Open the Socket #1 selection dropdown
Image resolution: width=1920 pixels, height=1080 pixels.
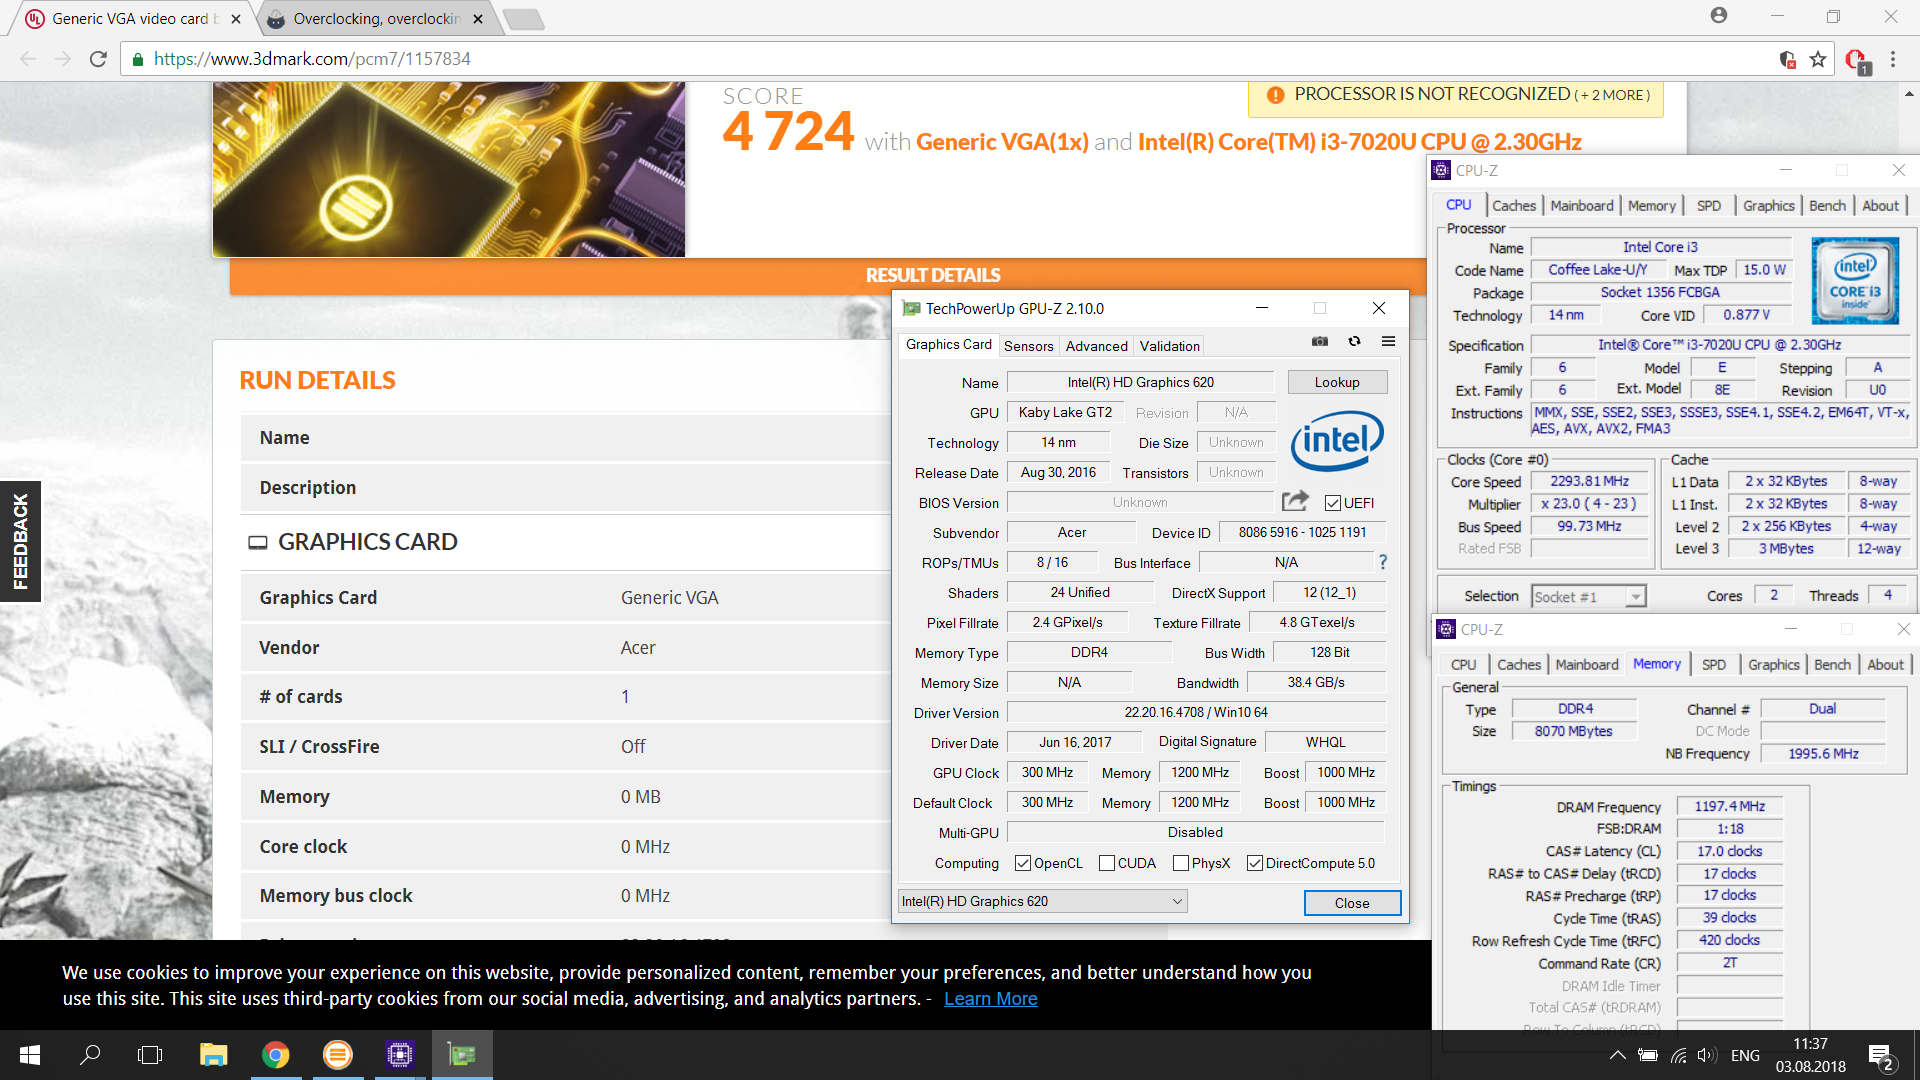point(1588,596)
